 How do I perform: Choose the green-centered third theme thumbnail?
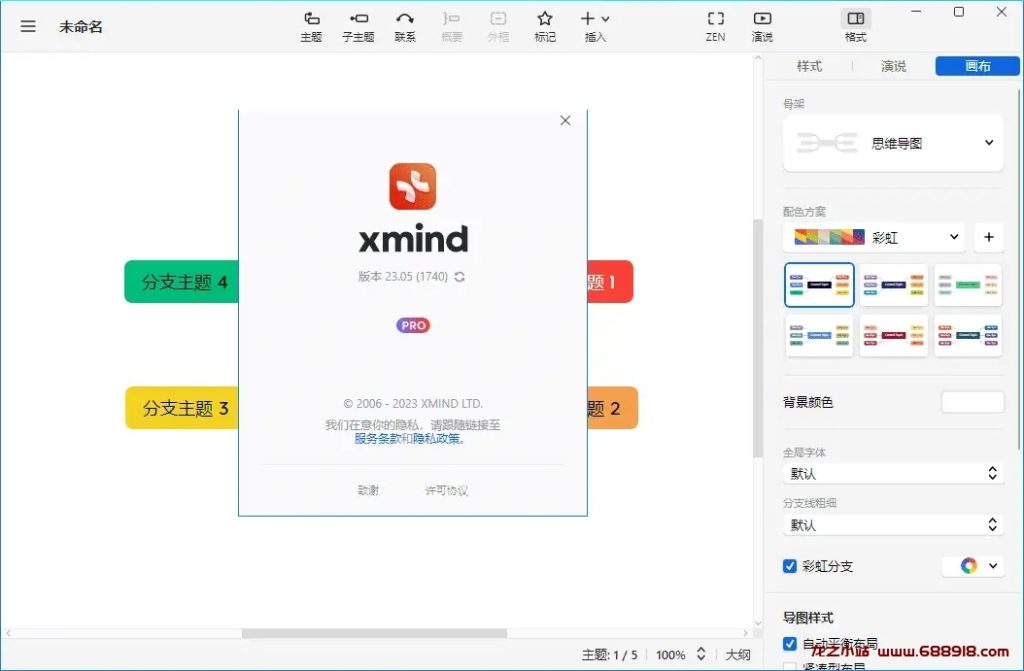pyautogui.click(x=968, y=285)
